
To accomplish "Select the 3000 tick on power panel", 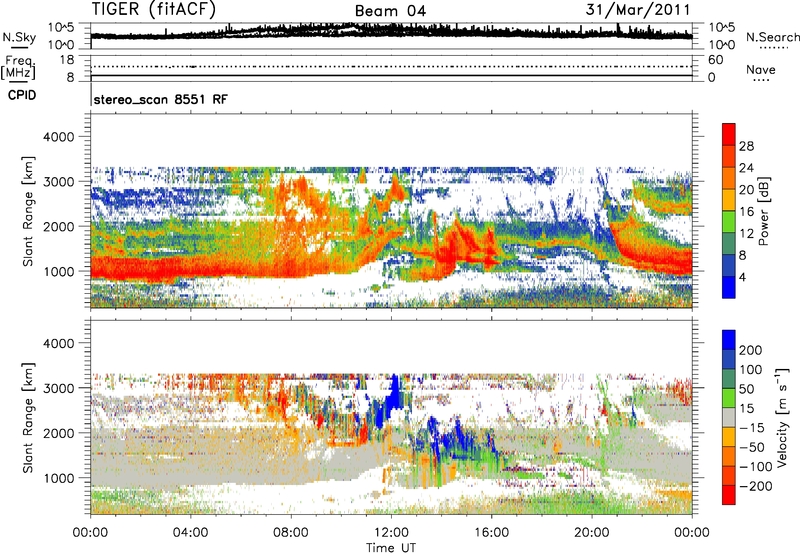I will (x=58, y=182).
